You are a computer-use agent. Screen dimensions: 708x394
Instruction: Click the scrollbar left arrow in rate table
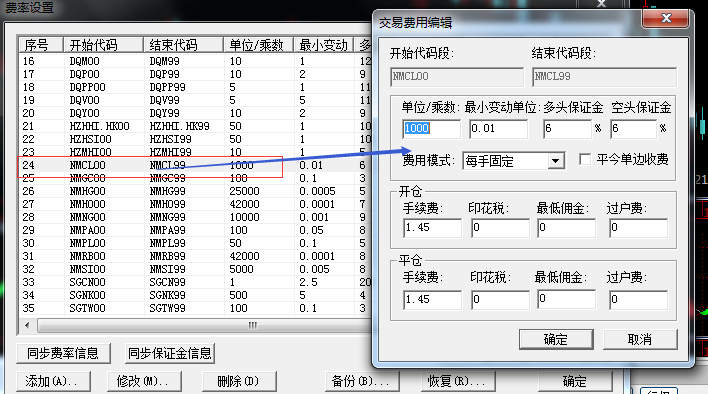[x=27, y=325]
